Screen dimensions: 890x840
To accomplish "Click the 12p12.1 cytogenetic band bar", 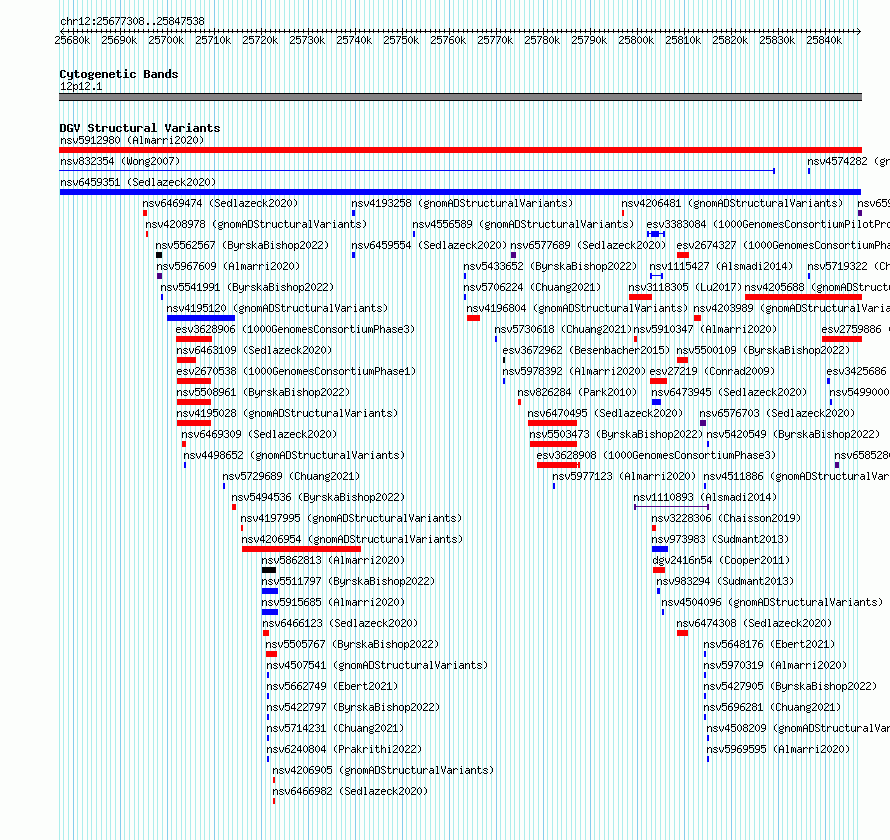I will (460, 97).
